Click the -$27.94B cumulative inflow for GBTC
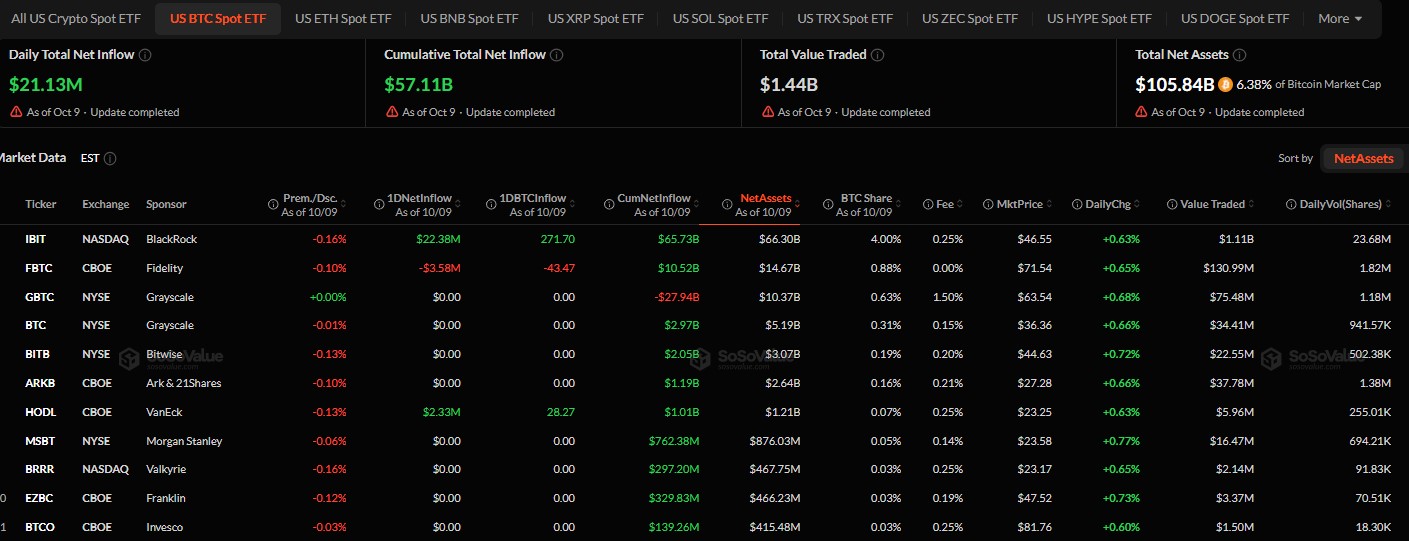This screenshot has width=1409, height=541. click(x=676, y=297)
